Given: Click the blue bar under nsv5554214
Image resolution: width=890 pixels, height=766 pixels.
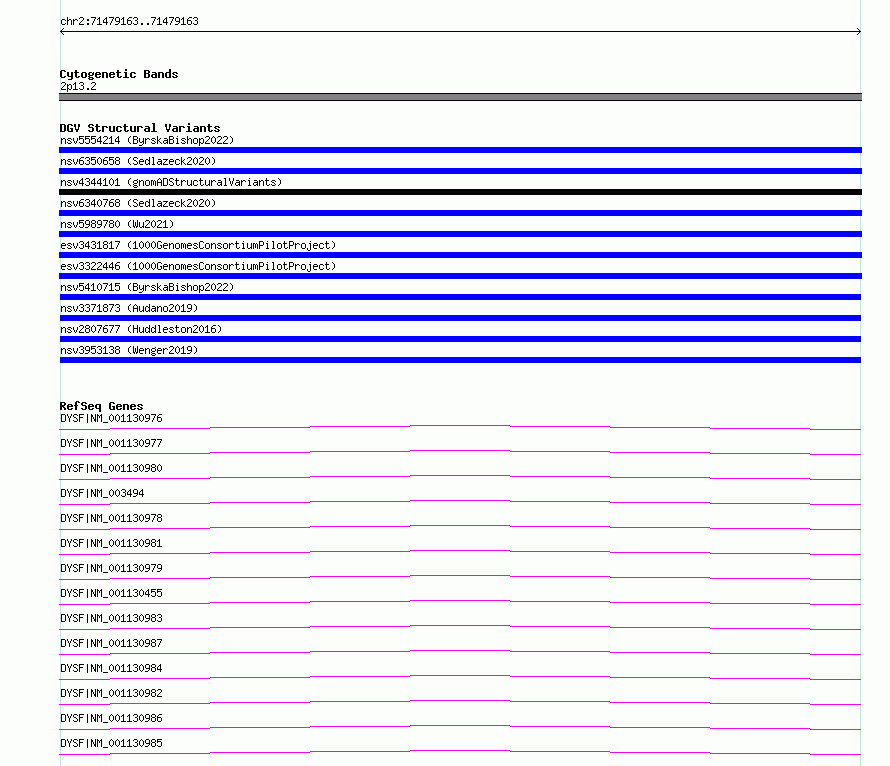Looking at the screenshot, I should (460, 150).
